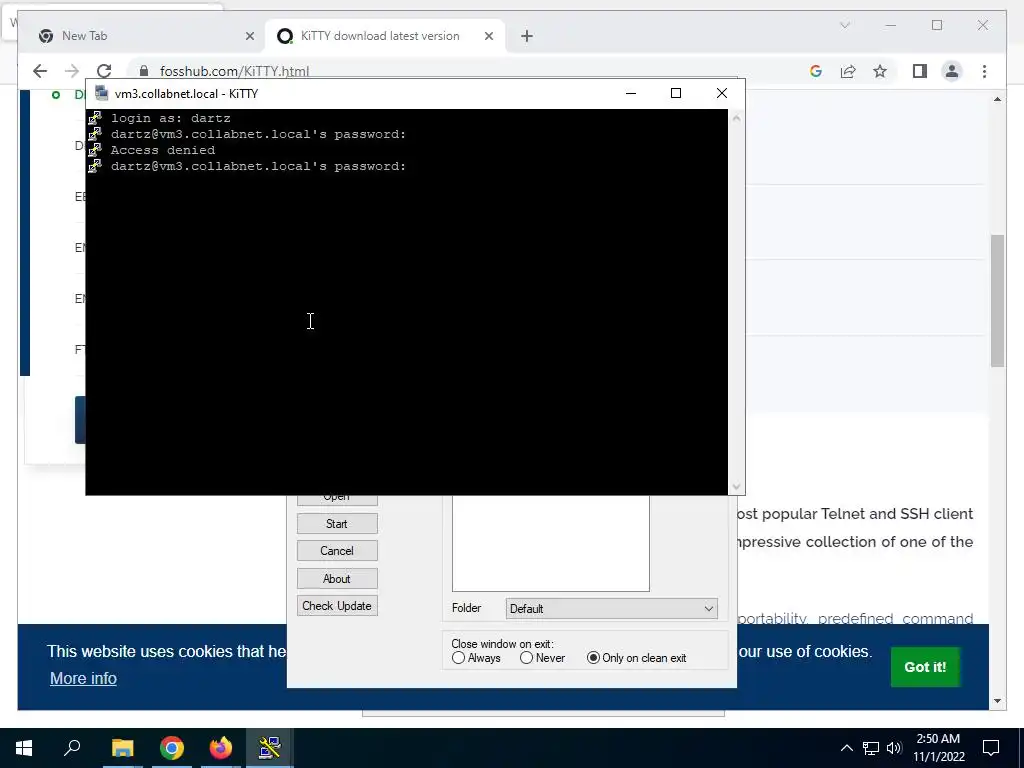1024x768 pixels.
Task: Click inside the KiTTY terminal area
Action: (407, 302)
